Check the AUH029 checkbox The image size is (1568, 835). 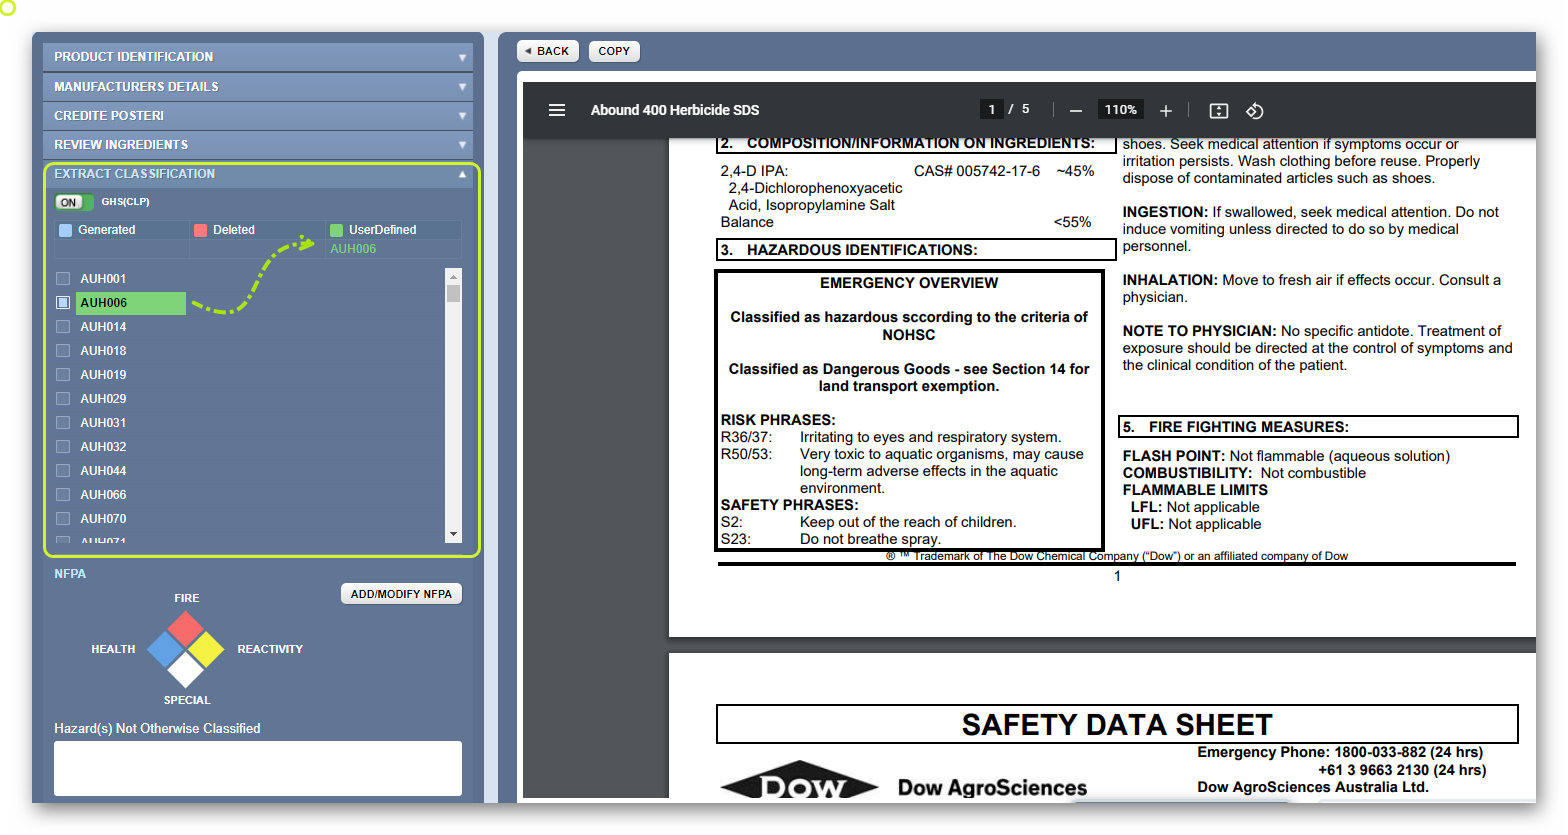pos(63,399)
